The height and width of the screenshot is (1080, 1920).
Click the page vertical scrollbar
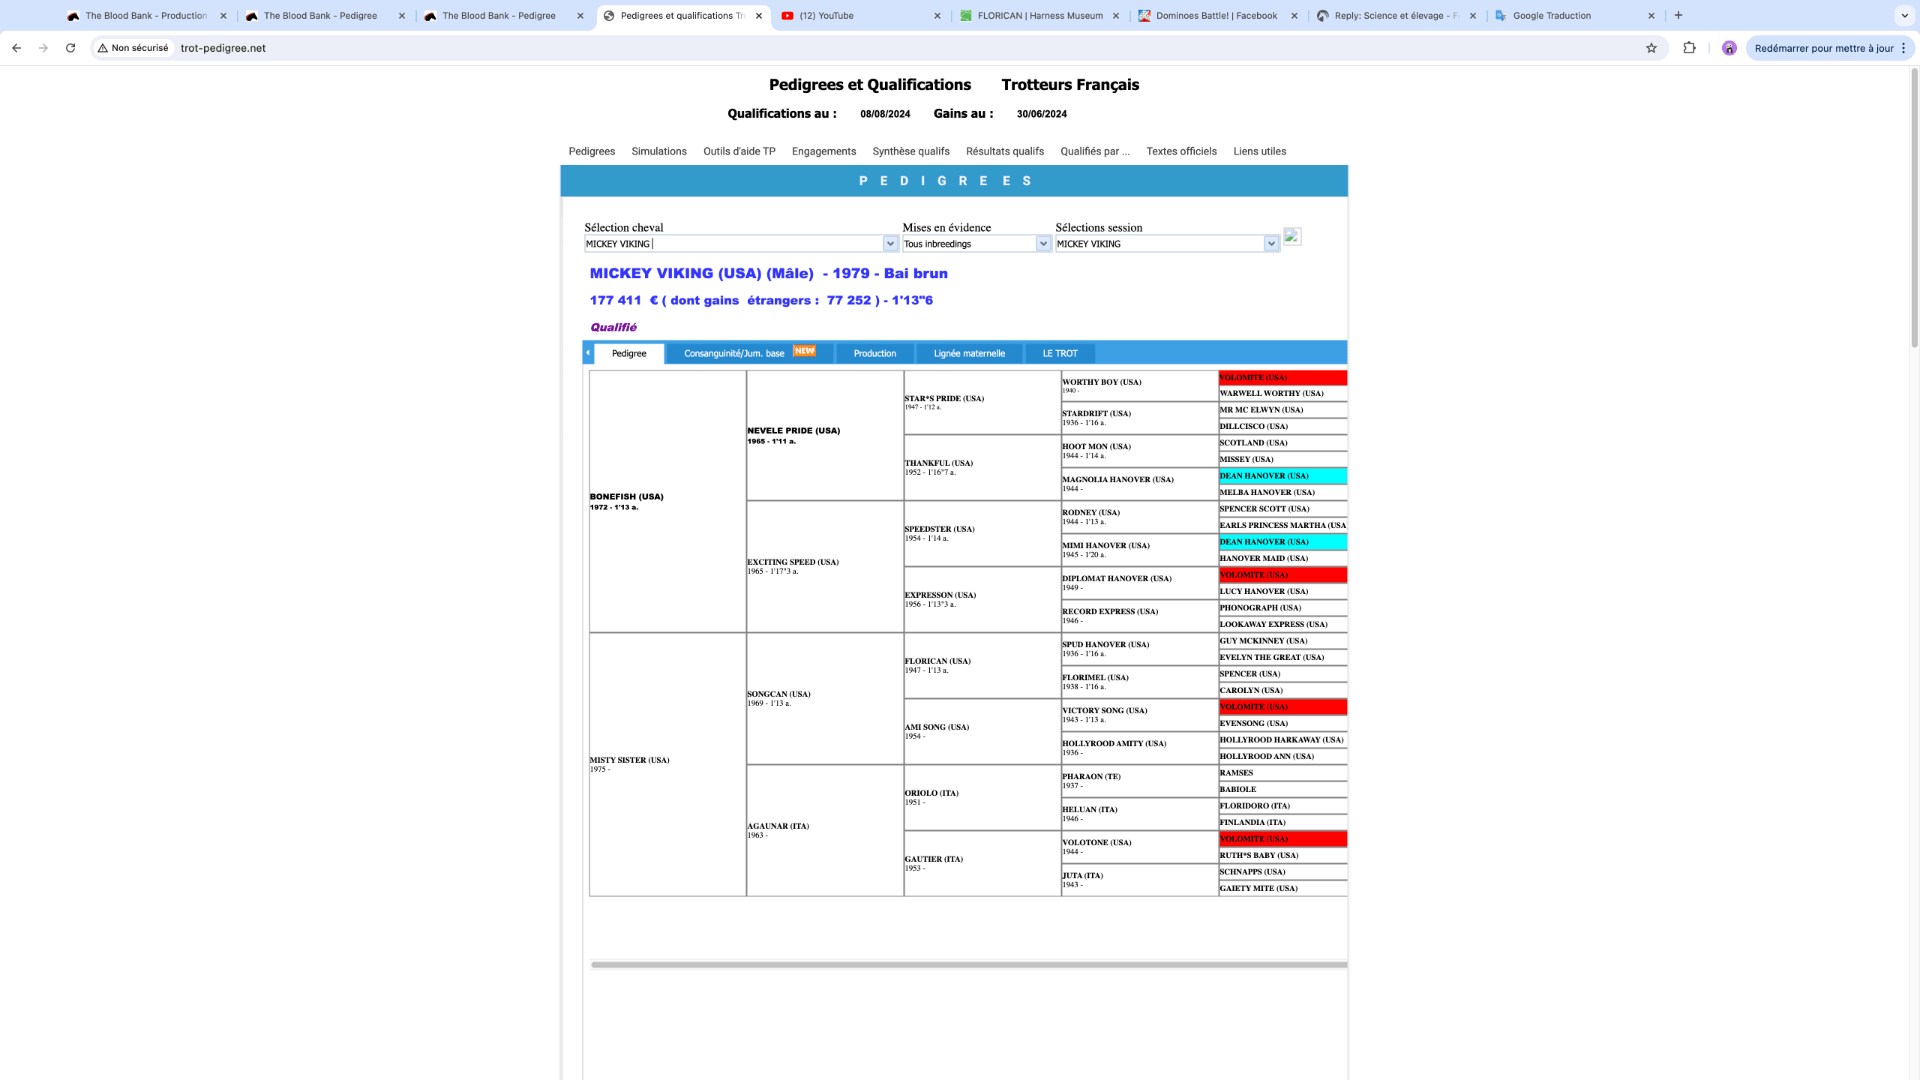(1914, 208)
